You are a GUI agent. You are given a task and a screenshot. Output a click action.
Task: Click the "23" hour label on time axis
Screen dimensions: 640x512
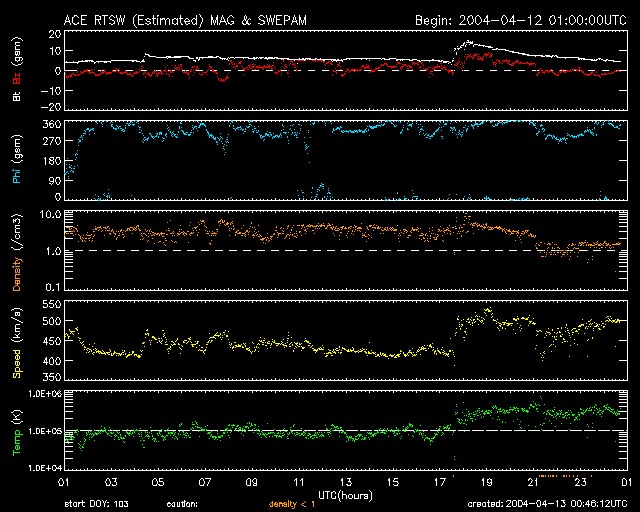580,482
